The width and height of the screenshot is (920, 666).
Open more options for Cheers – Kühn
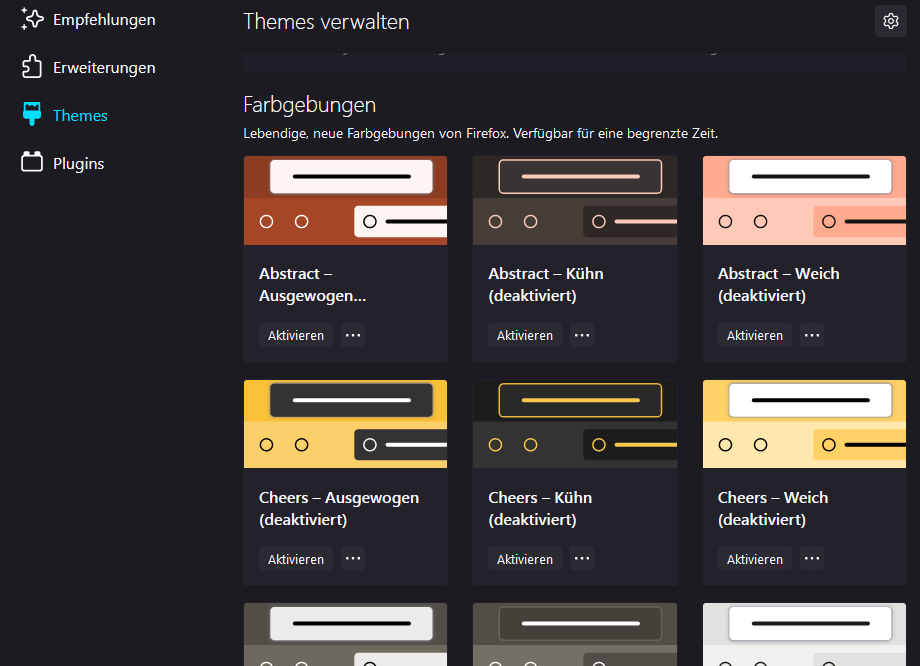coord(581,559)
